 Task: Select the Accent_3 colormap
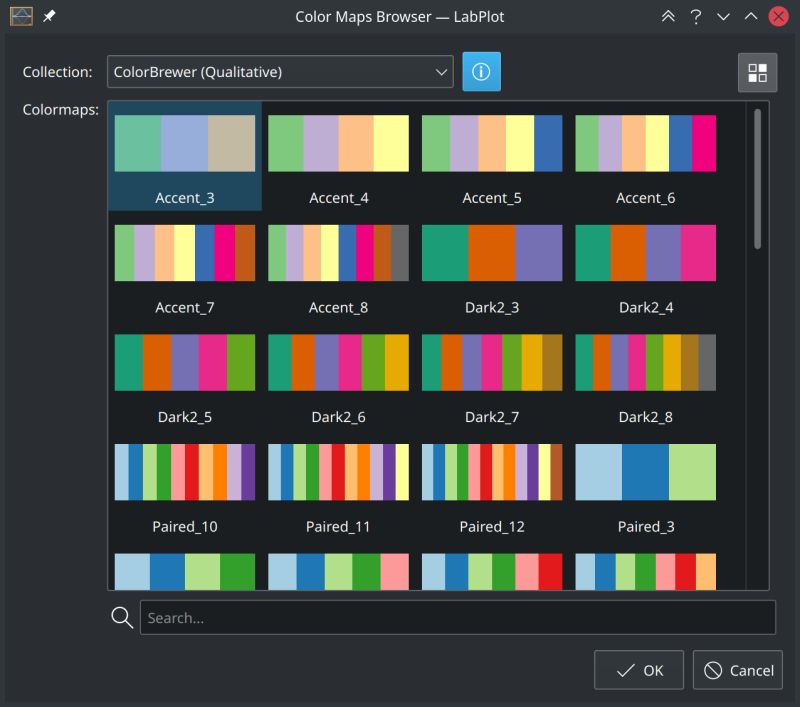click(184, 155)
